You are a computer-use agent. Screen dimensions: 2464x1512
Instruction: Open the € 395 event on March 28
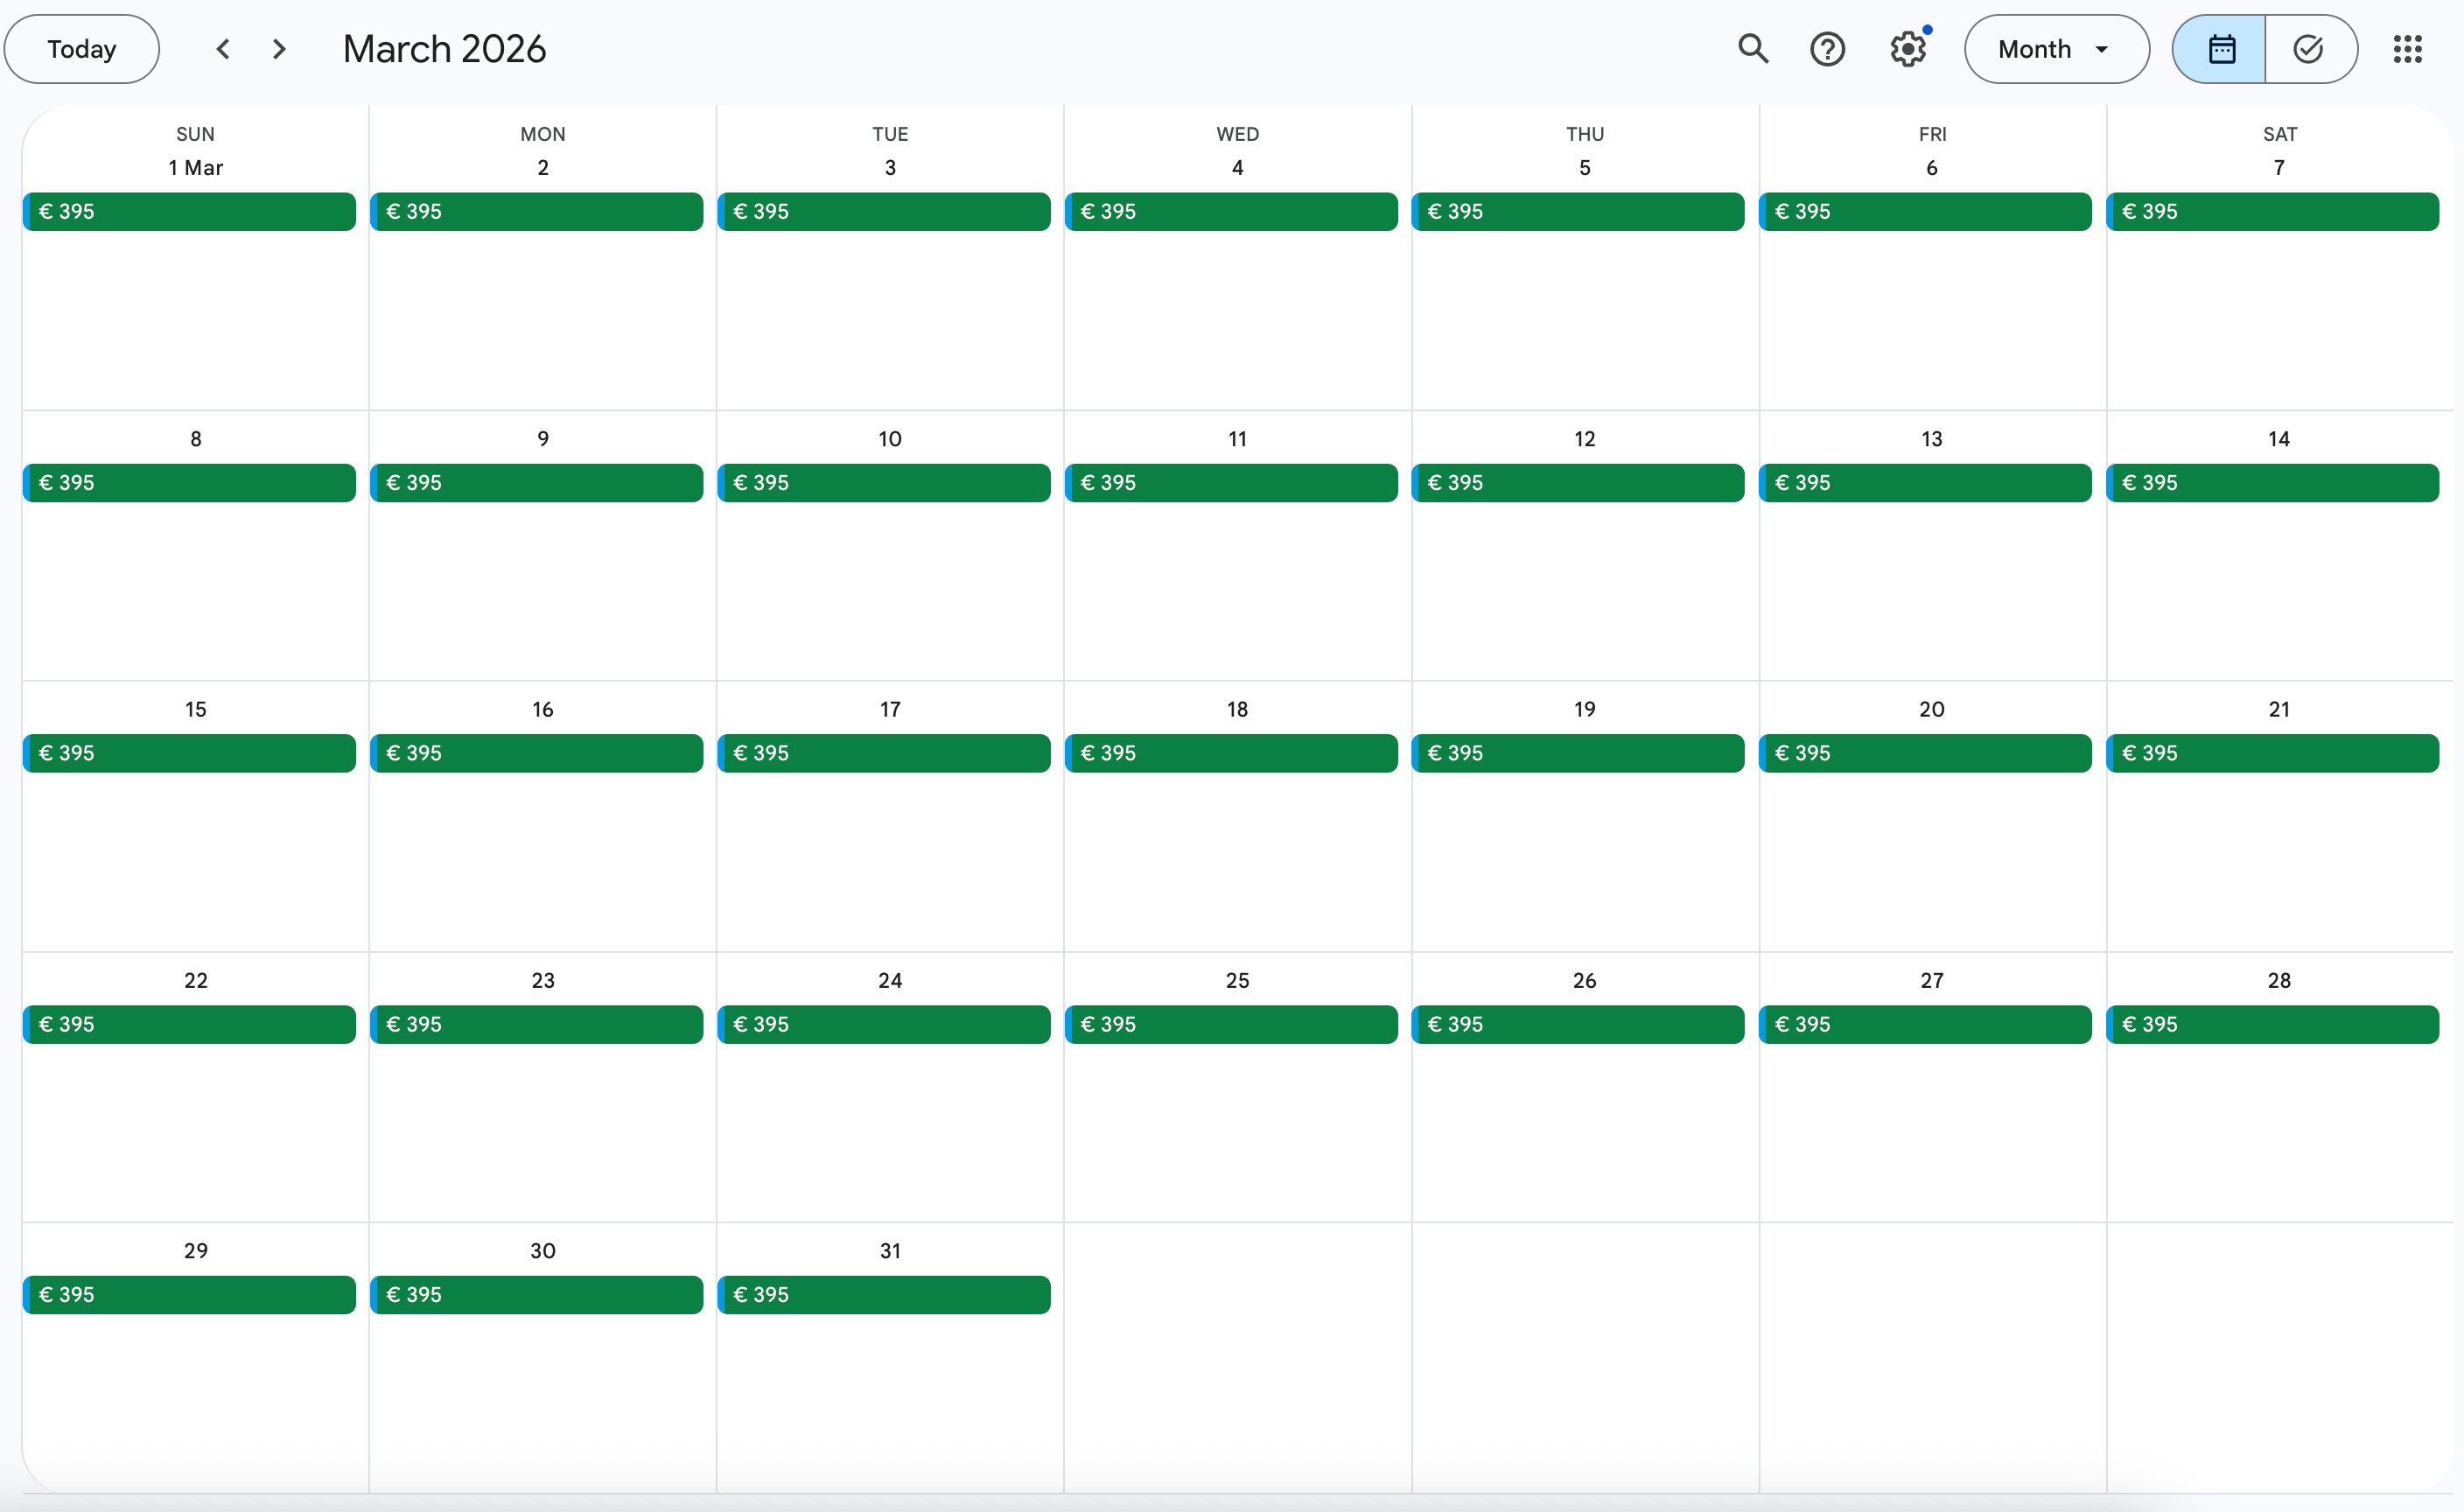tap(2273, 1024)
